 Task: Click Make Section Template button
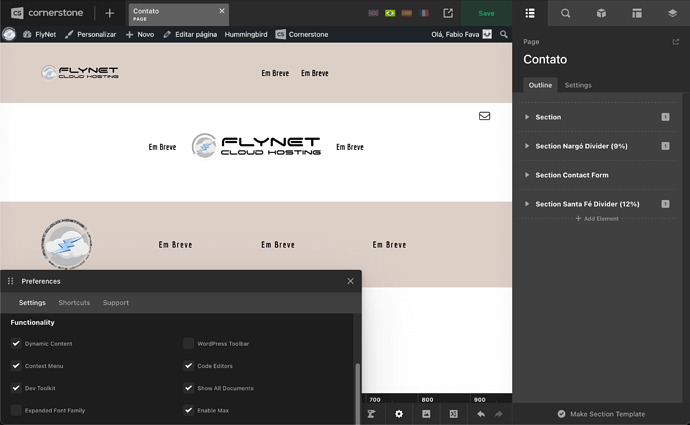point(601,414)
